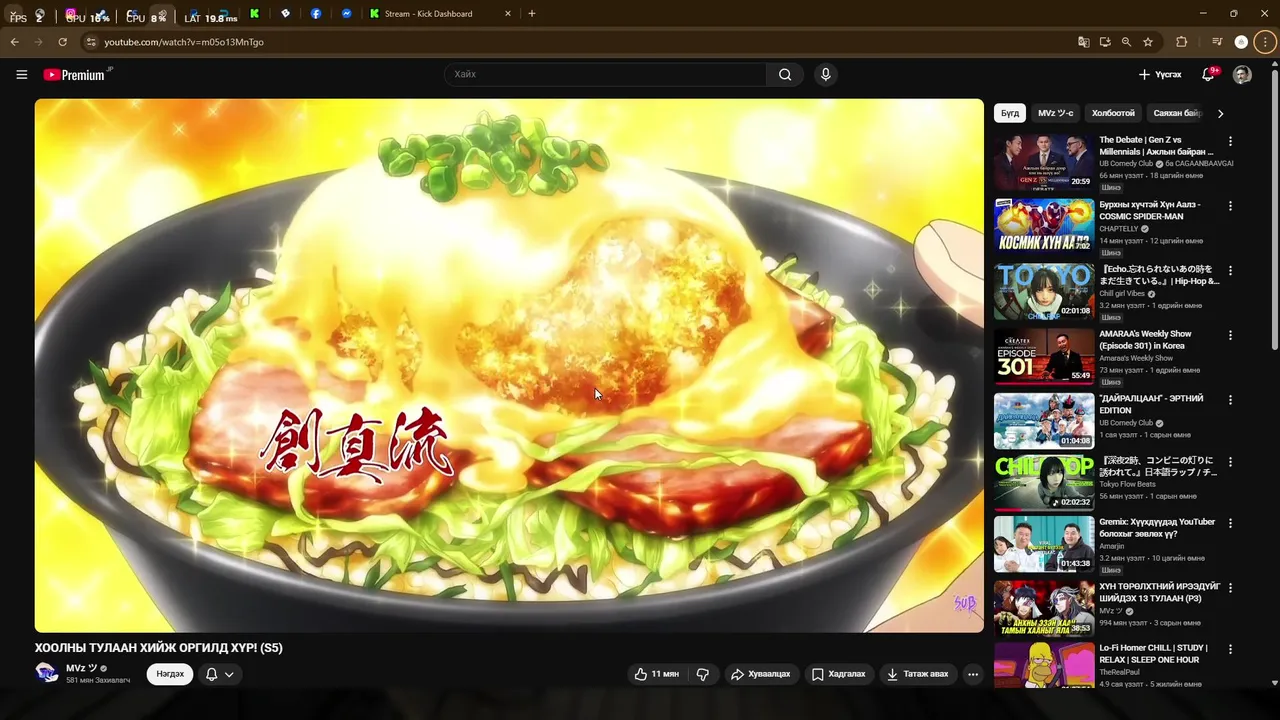Like the video with 11 мян
The width and height of the screenshot is (1280, 720).
(x=656, y=674)
